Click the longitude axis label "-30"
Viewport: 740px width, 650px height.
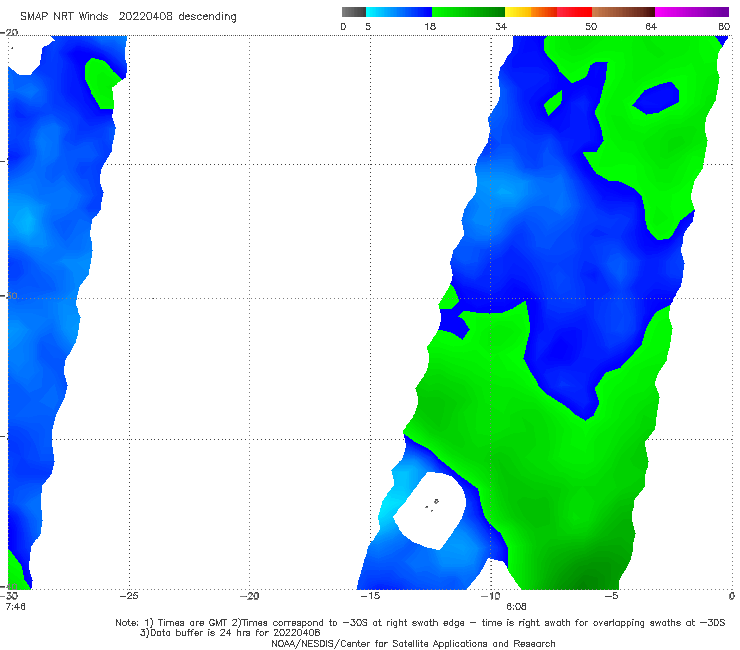click(x=10, y=596)
